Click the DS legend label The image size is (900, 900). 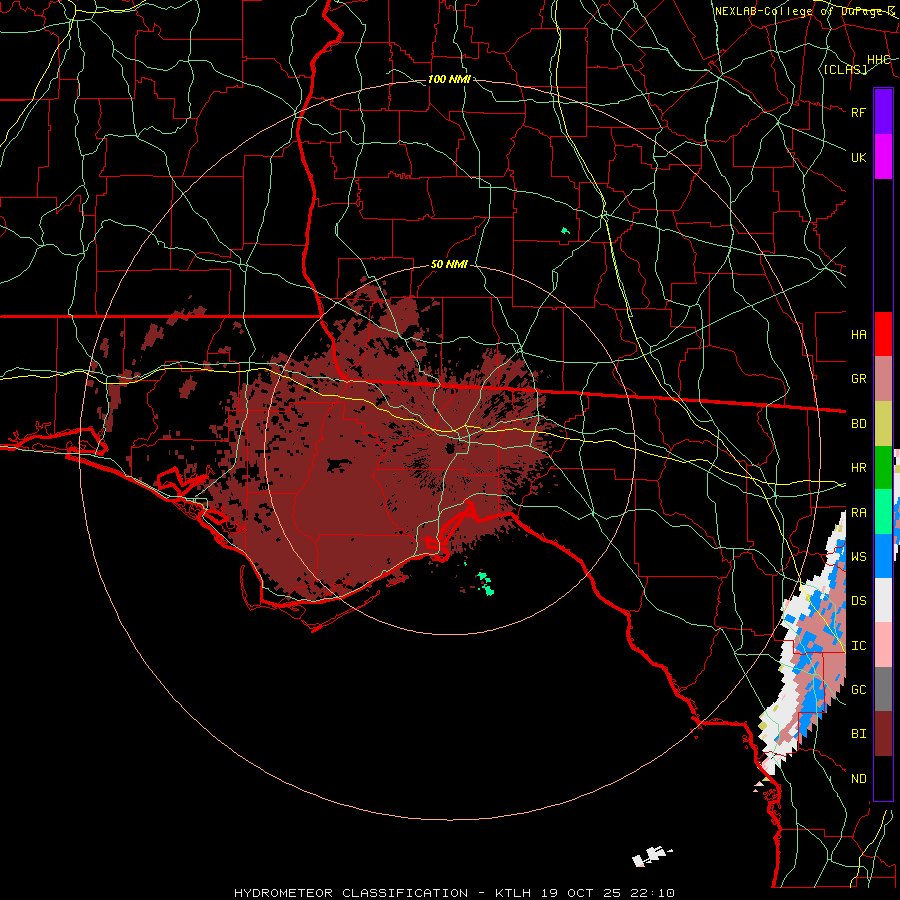tap(858, 601)
